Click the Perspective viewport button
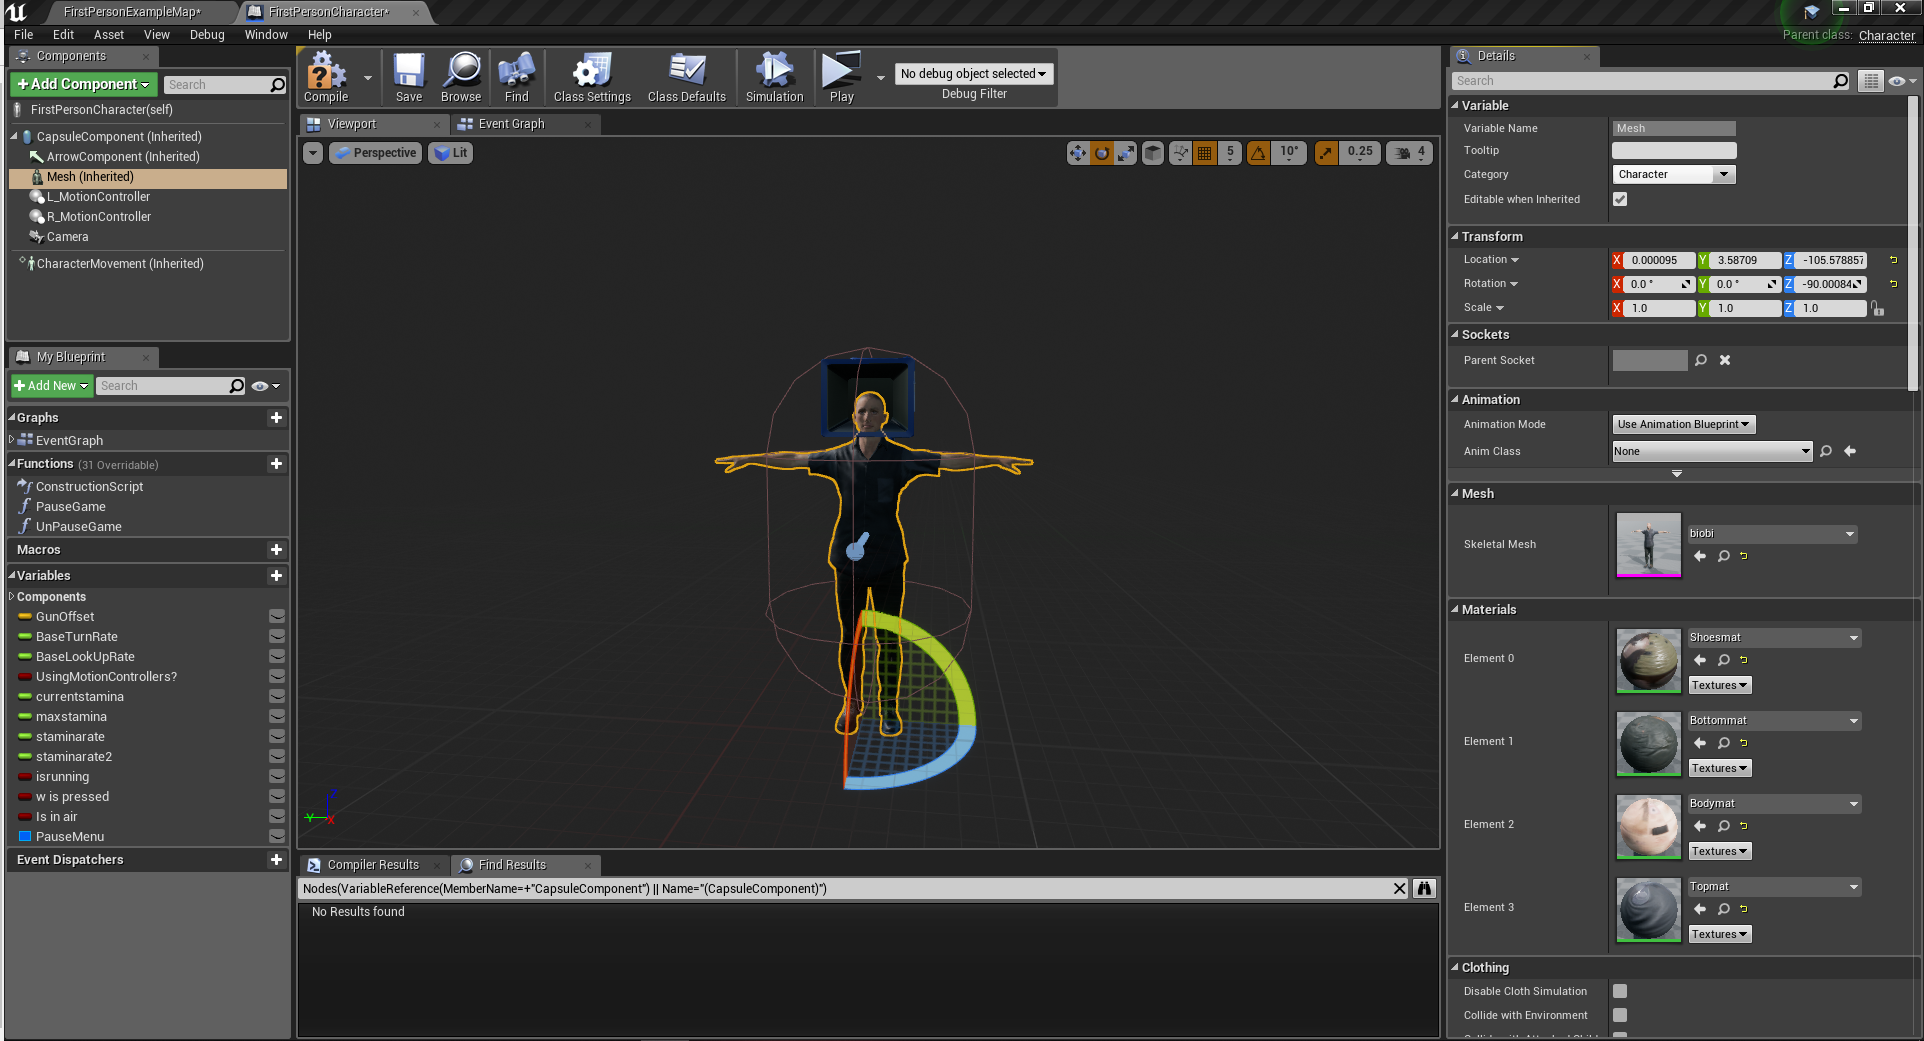The width and height of the screenshot is (1924, 1041). (375, 153)
